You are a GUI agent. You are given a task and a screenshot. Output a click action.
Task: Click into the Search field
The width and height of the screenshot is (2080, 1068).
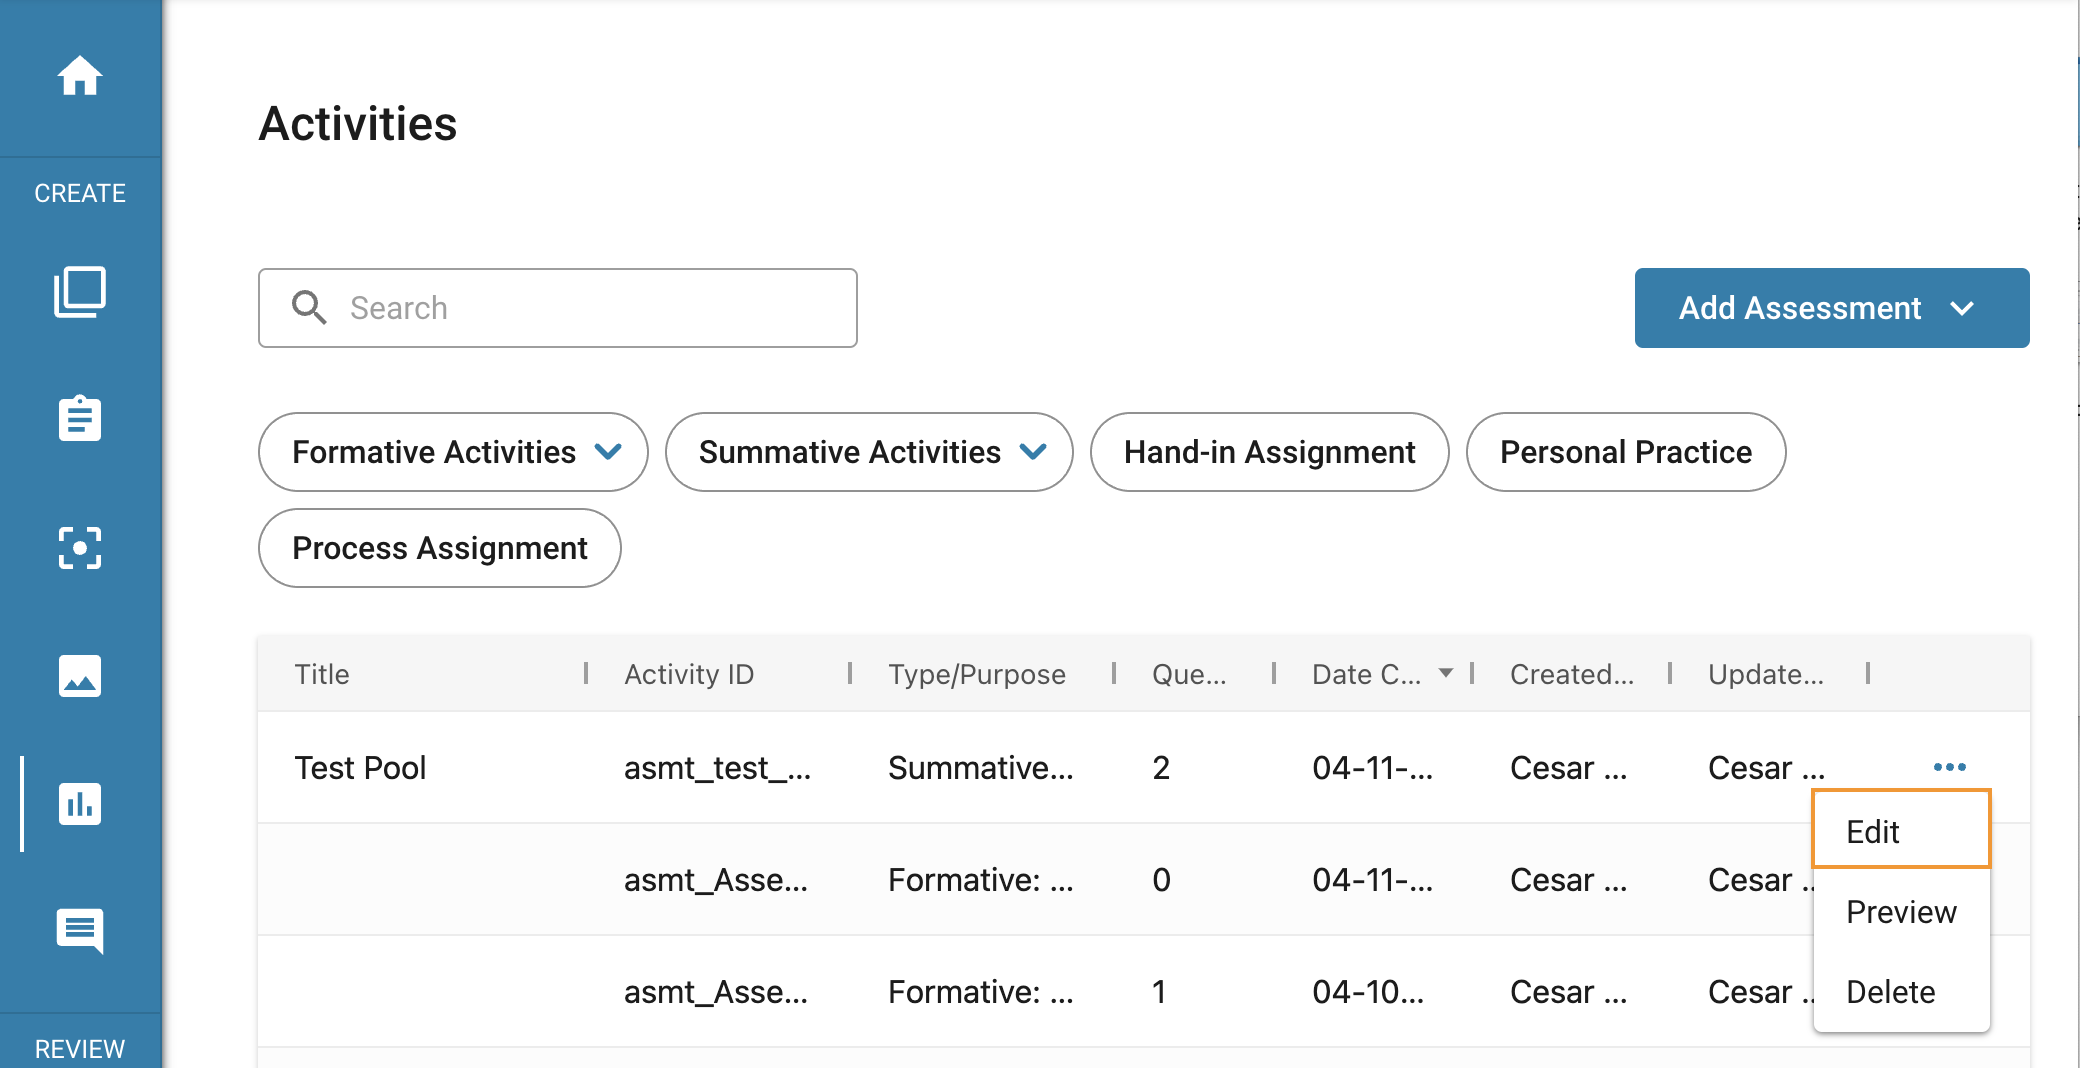click(558, 308)
